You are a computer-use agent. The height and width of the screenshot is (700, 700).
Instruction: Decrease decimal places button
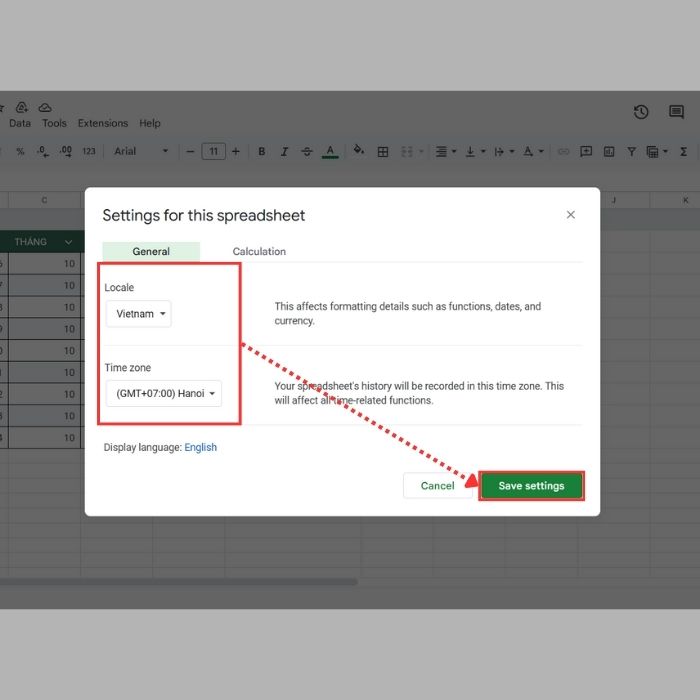pyautogui.click(x=42, y=151)
